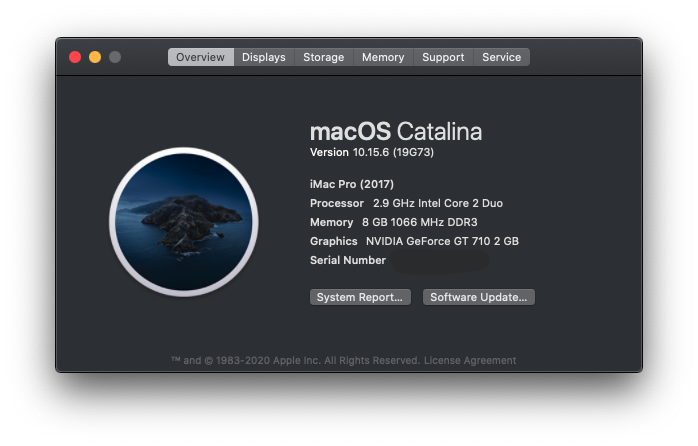Screen dimensions: 698x446
Task: Open the Storage tab
Action: (324, 57)
